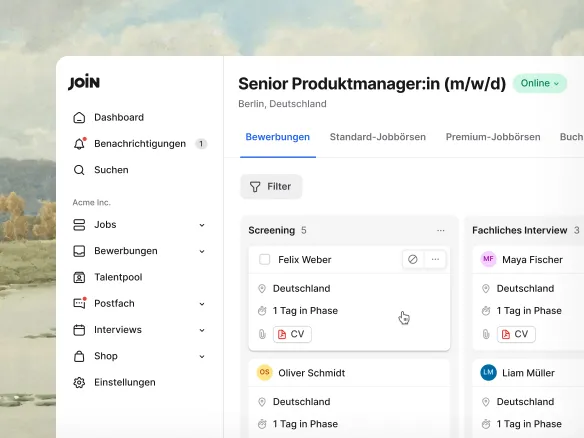Go to Dashboard in the sidebar
Image resolution: width=584 pixels, height=438 pixels.
[x=119, y=117]
